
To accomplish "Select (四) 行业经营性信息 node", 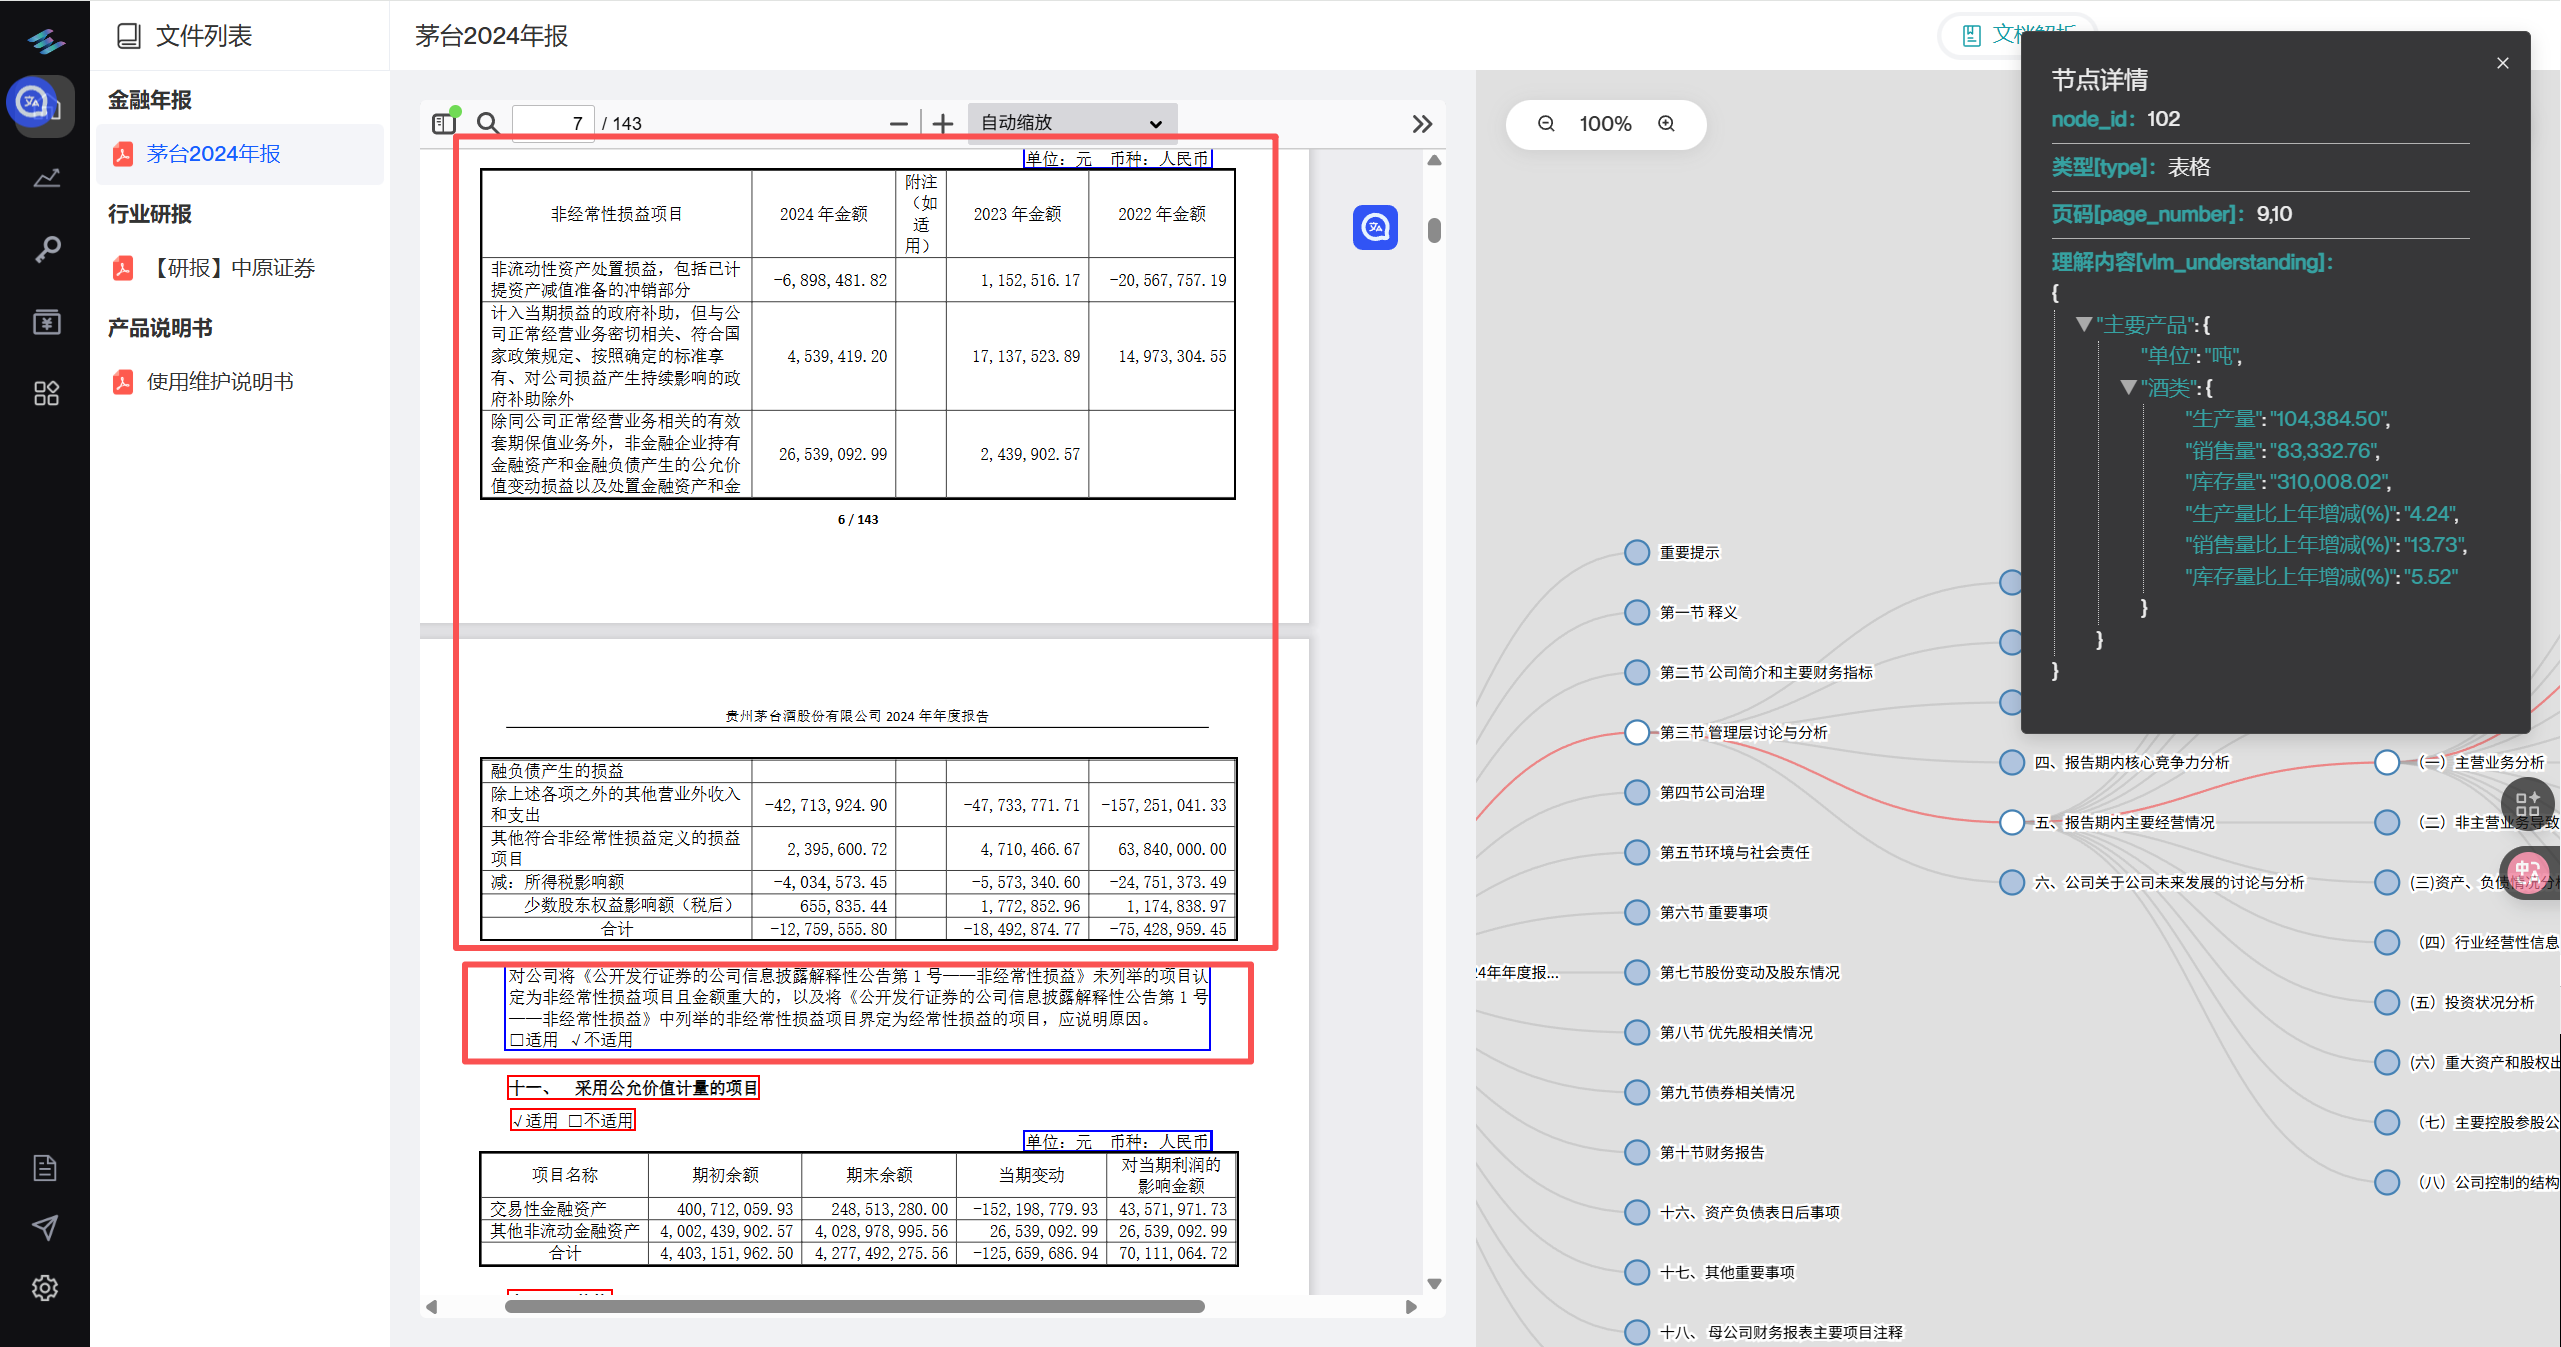I will pos(2387,942).
